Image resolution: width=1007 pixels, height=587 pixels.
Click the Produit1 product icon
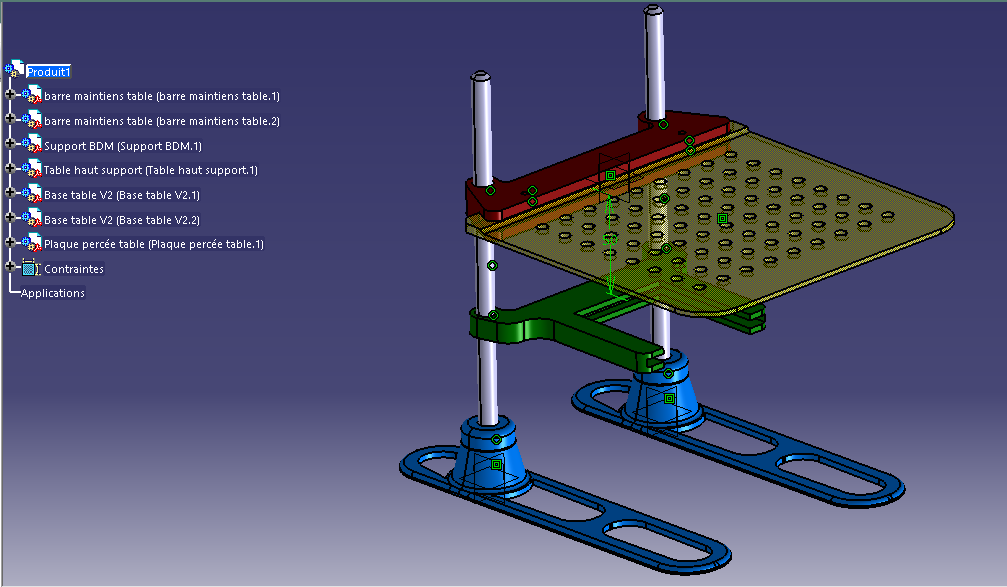click(15, 69)
